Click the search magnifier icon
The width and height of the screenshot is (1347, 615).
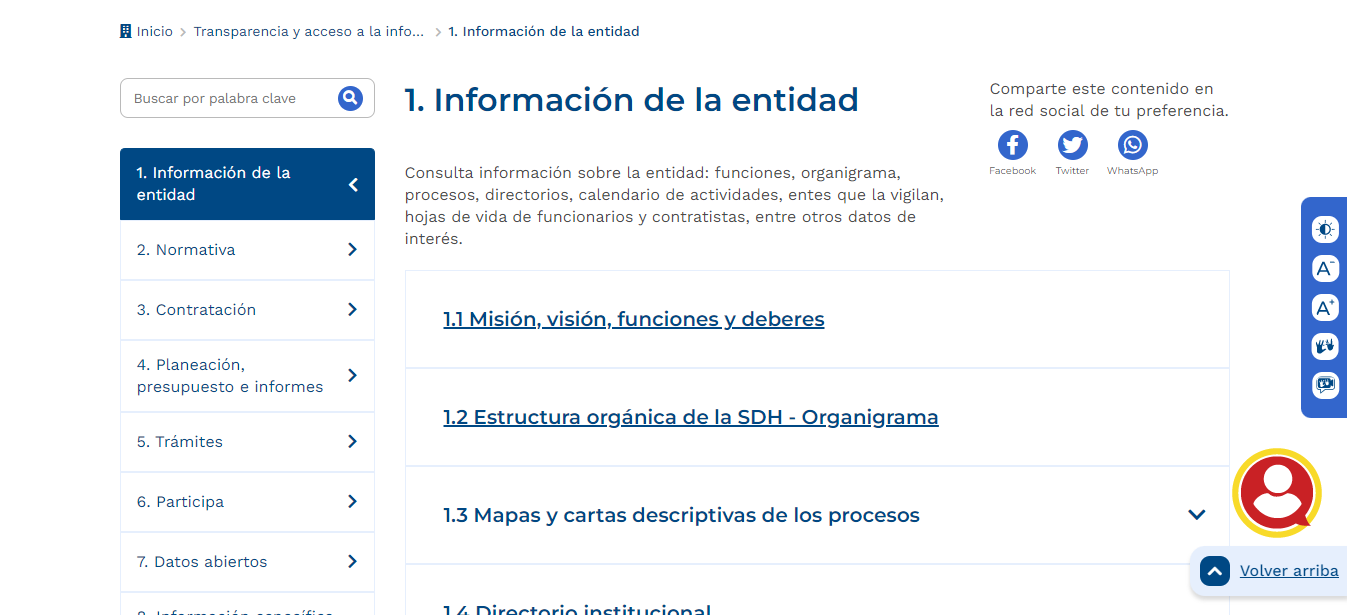[x=350, y=98]
